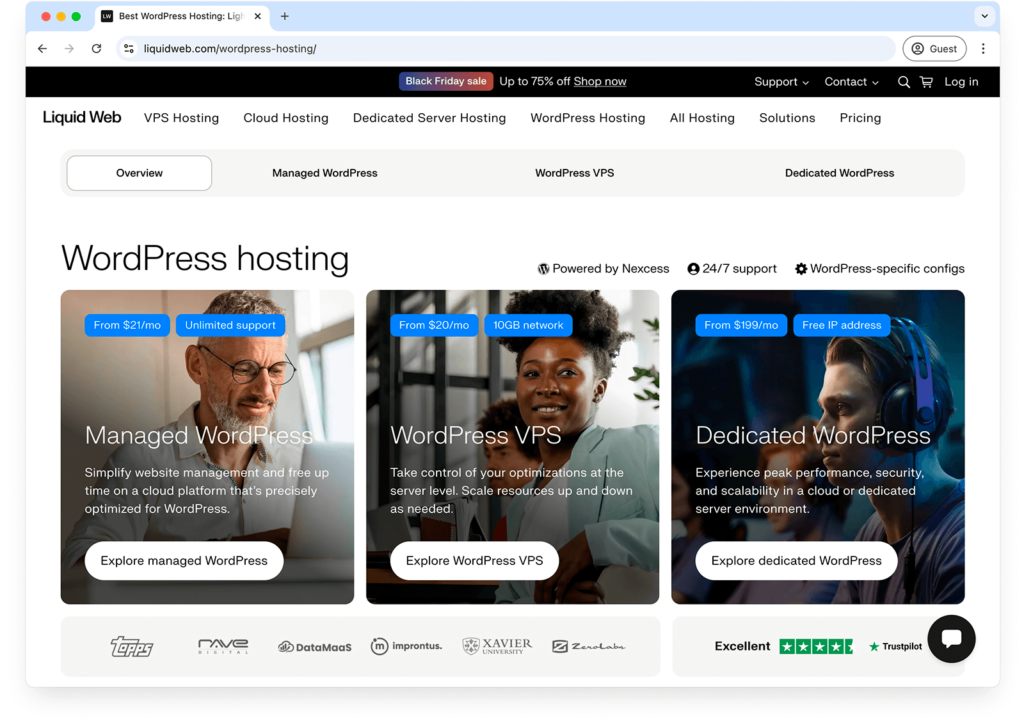Click the browser back arrow
This screenshot has width=1024, height=721.
[42, 48]
